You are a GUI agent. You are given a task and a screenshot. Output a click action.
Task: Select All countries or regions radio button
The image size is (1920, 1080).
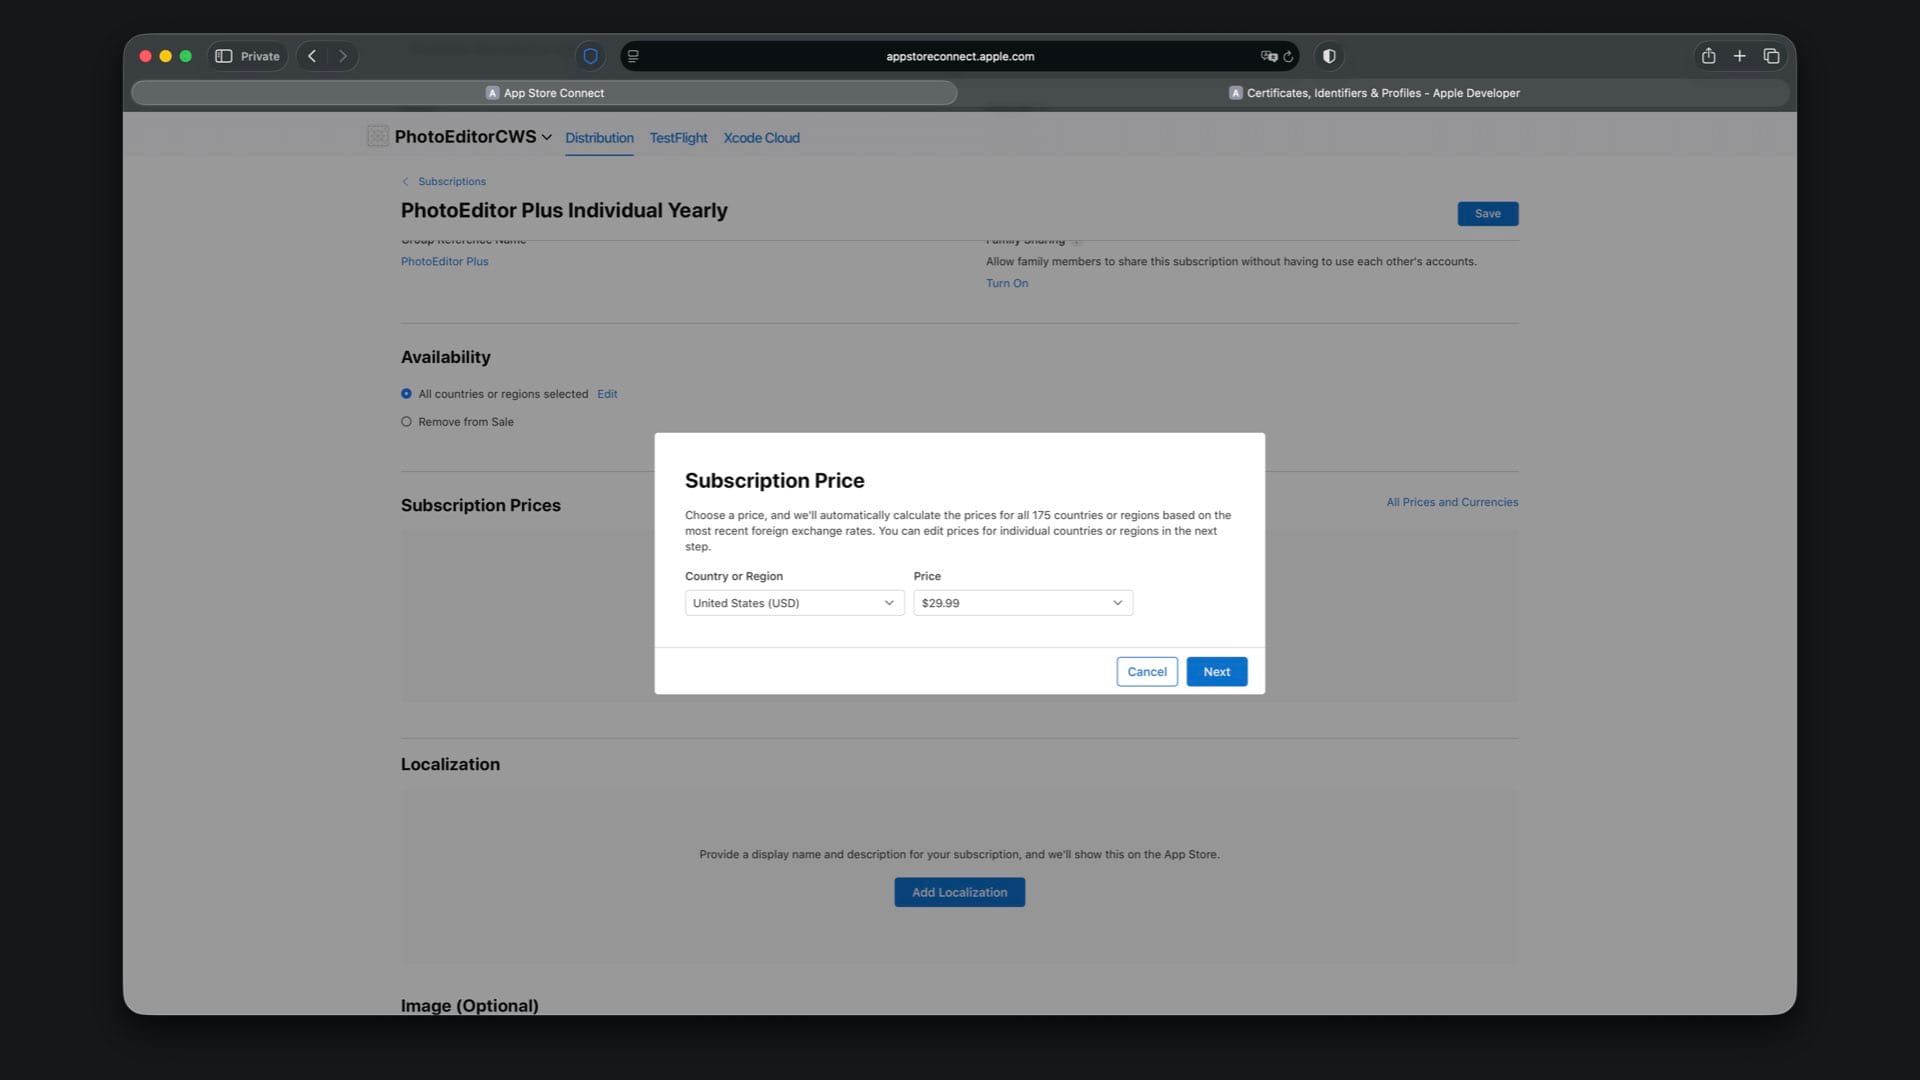click(406, 394)
